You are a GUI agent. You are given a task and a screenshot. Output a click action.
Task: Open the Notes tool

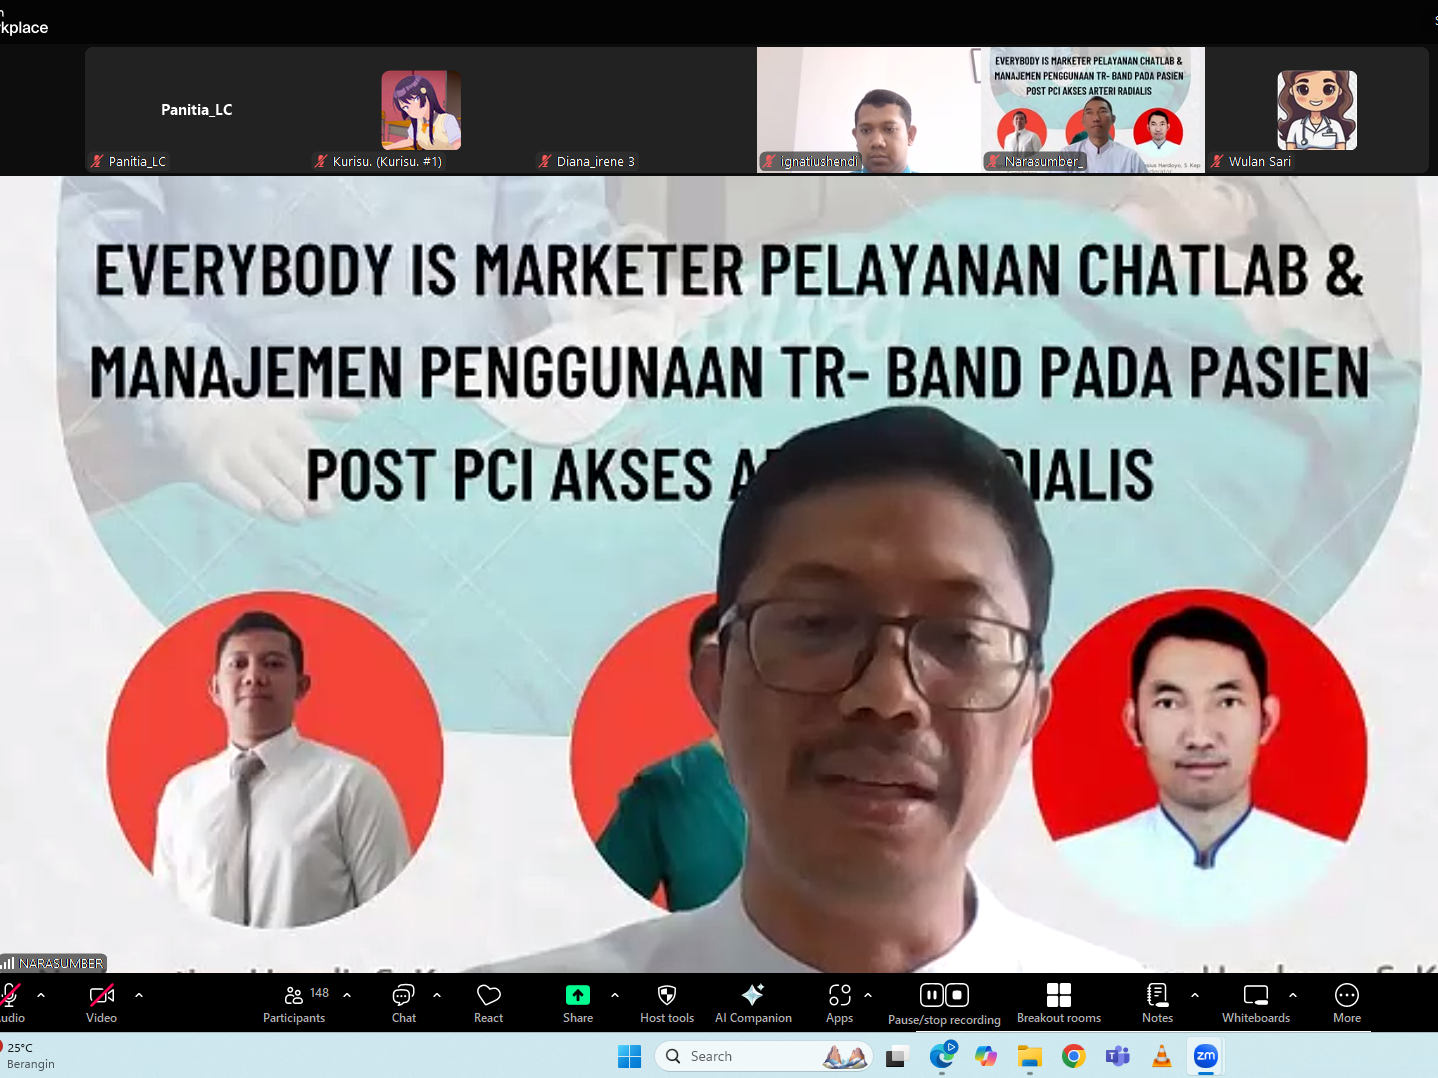(1157, 1003)
